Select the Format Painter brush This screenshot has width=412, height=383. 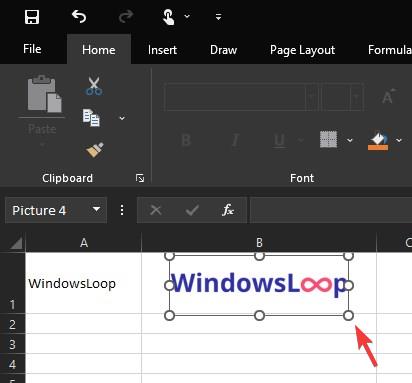tap(95, 150)
